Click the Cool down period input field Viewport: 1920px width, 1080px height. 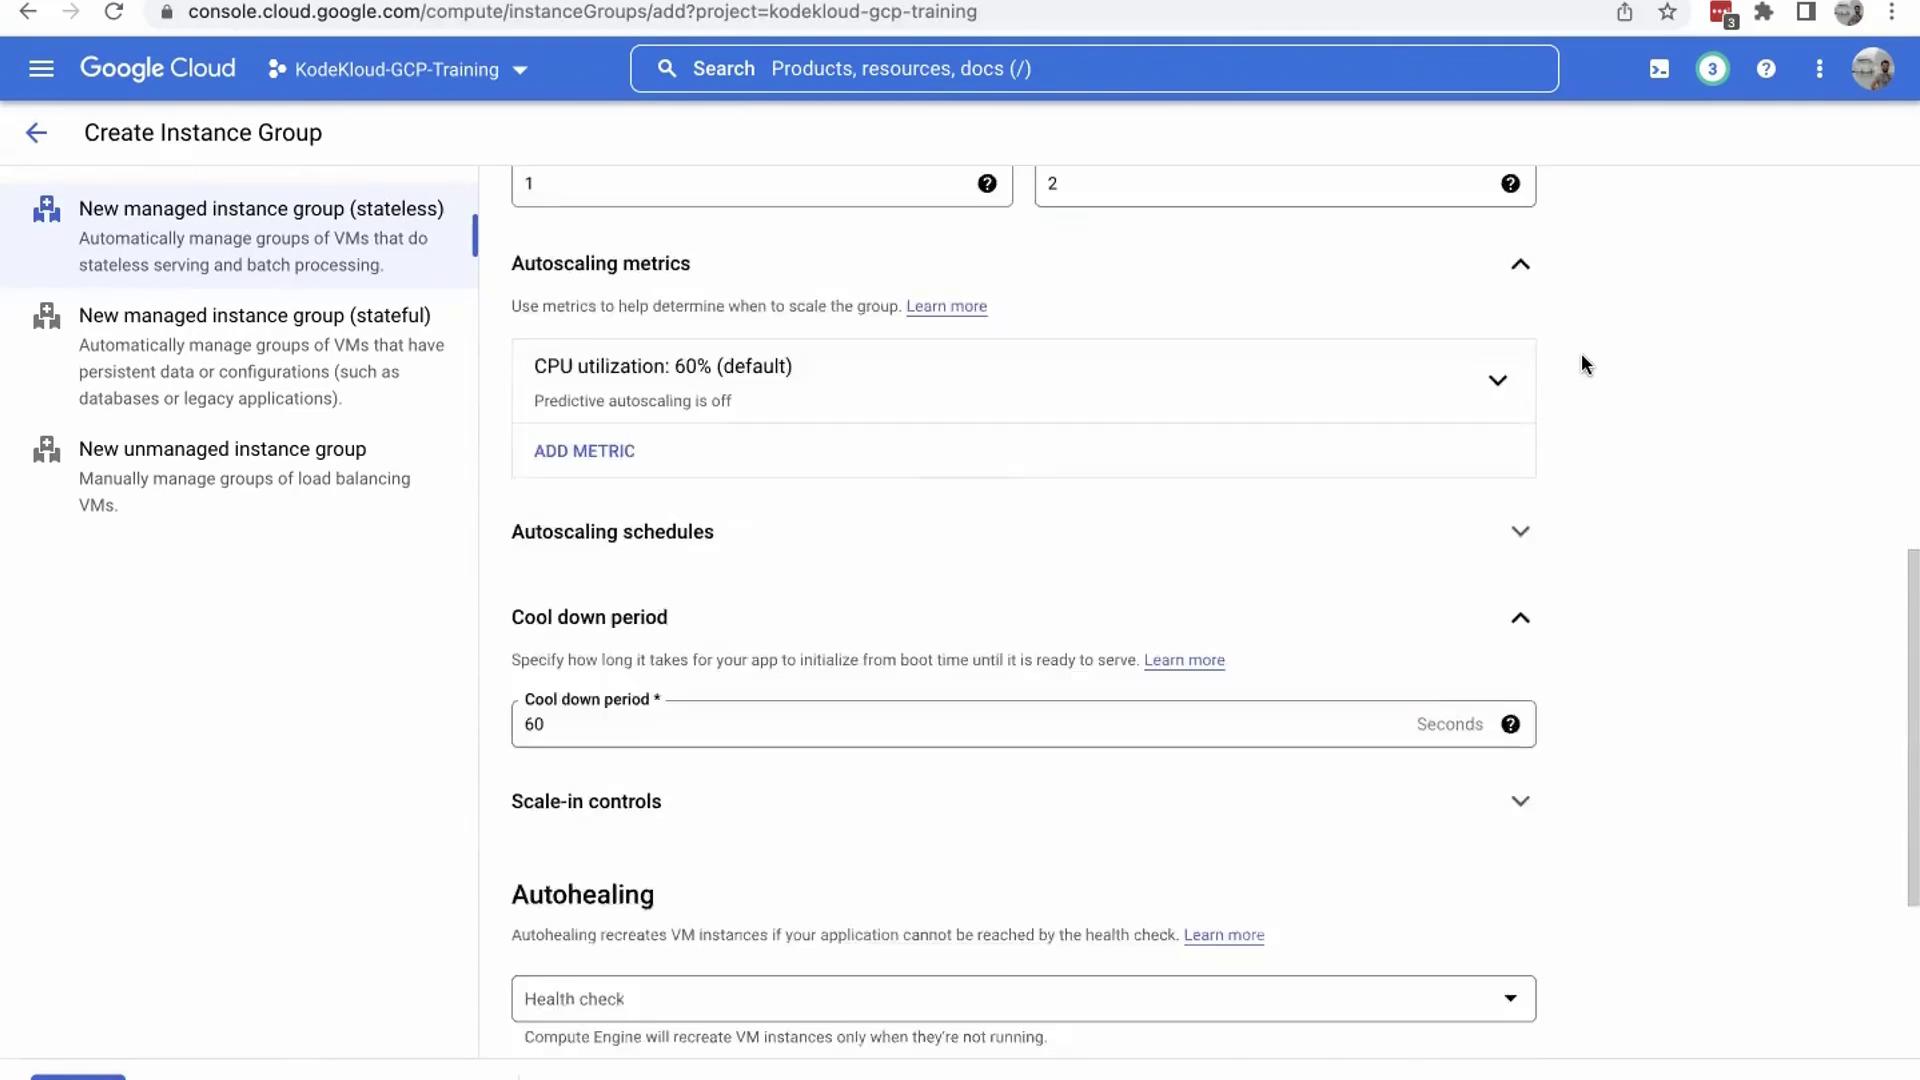pos(960,724)
